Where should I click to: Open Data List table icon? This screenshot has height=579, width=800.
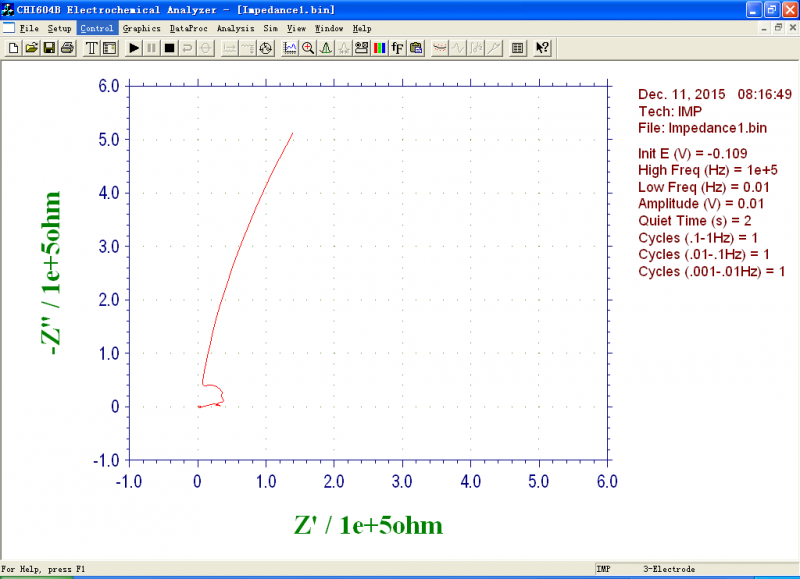click(x=517, y=48)
